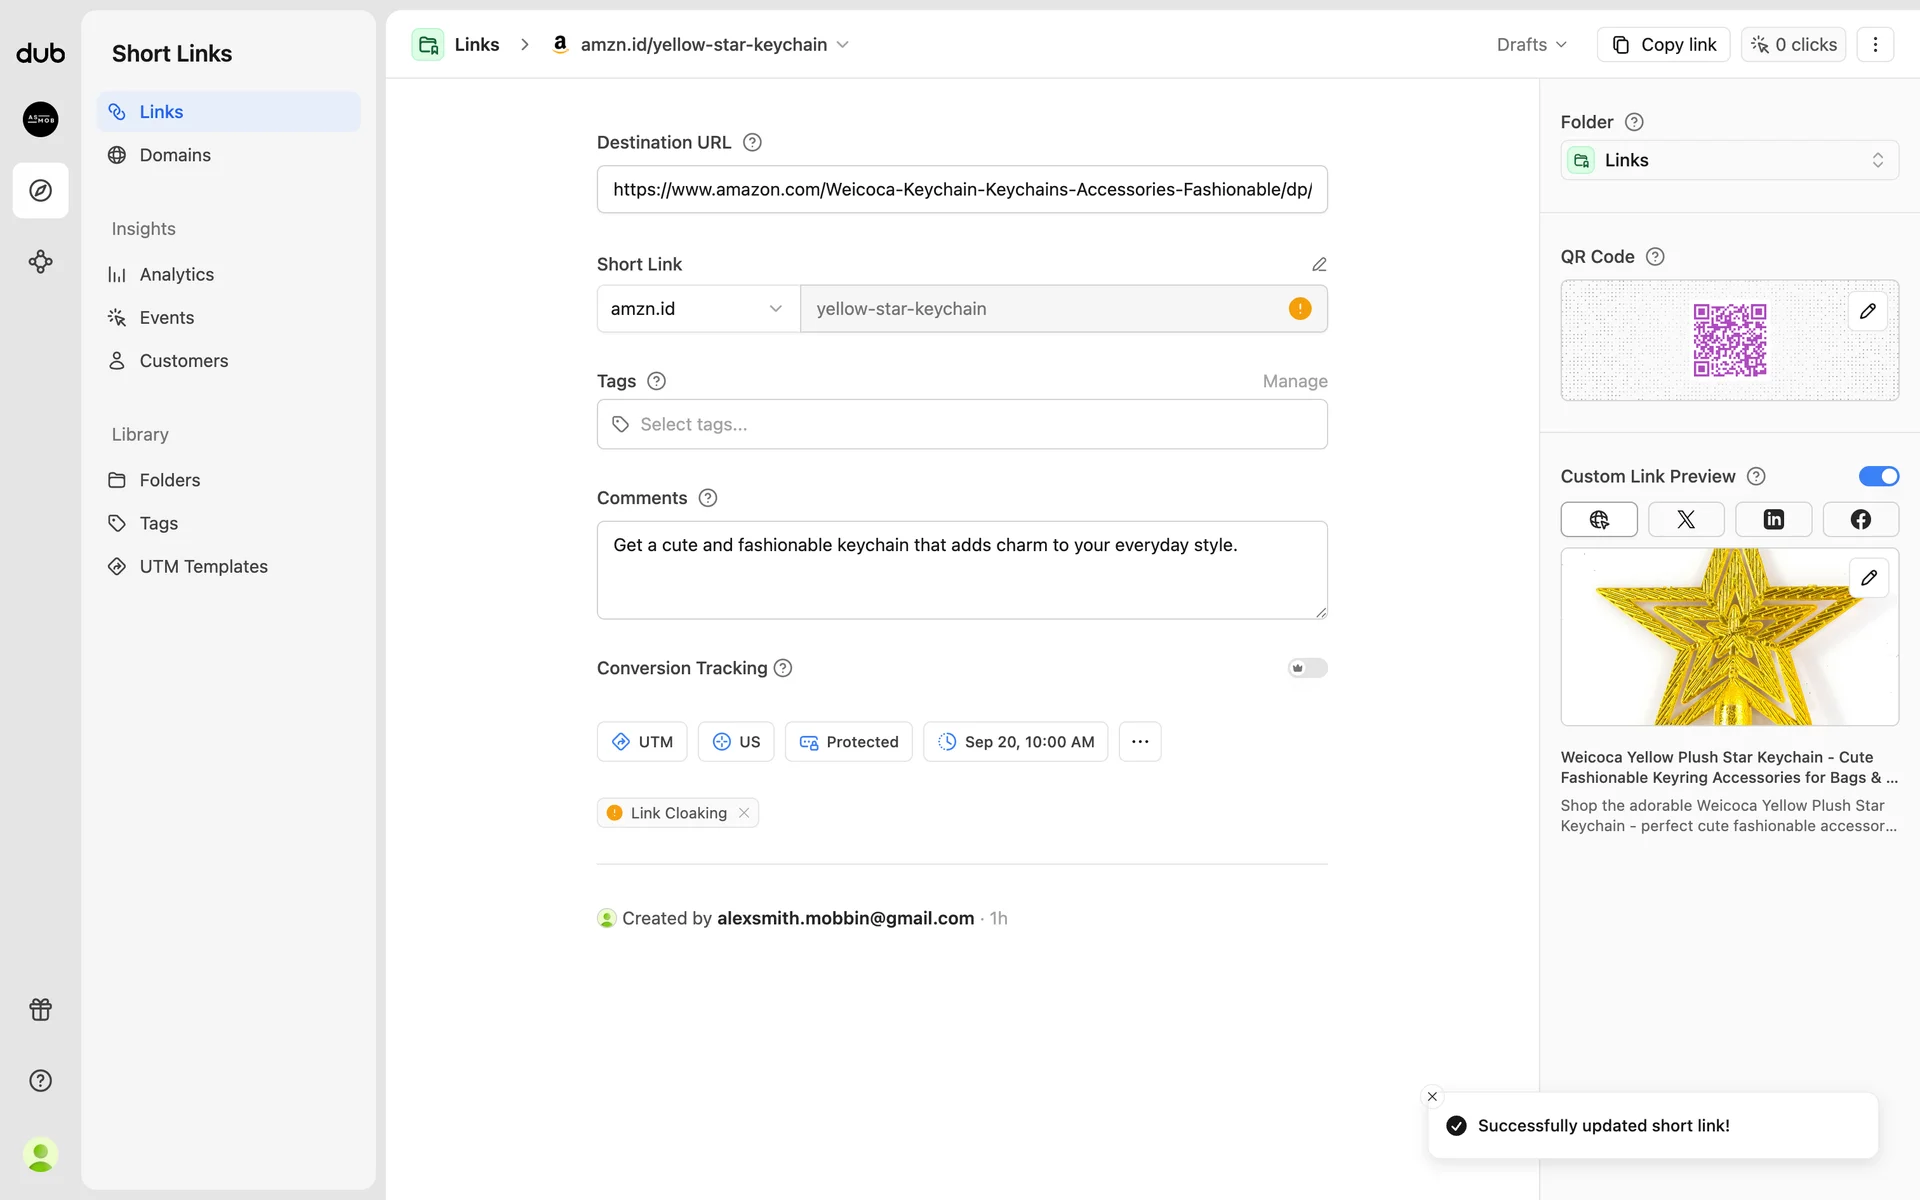Open Analytics in the sidebar
The width and height of the screenshot is (1920, 1200).
point(176,274)
